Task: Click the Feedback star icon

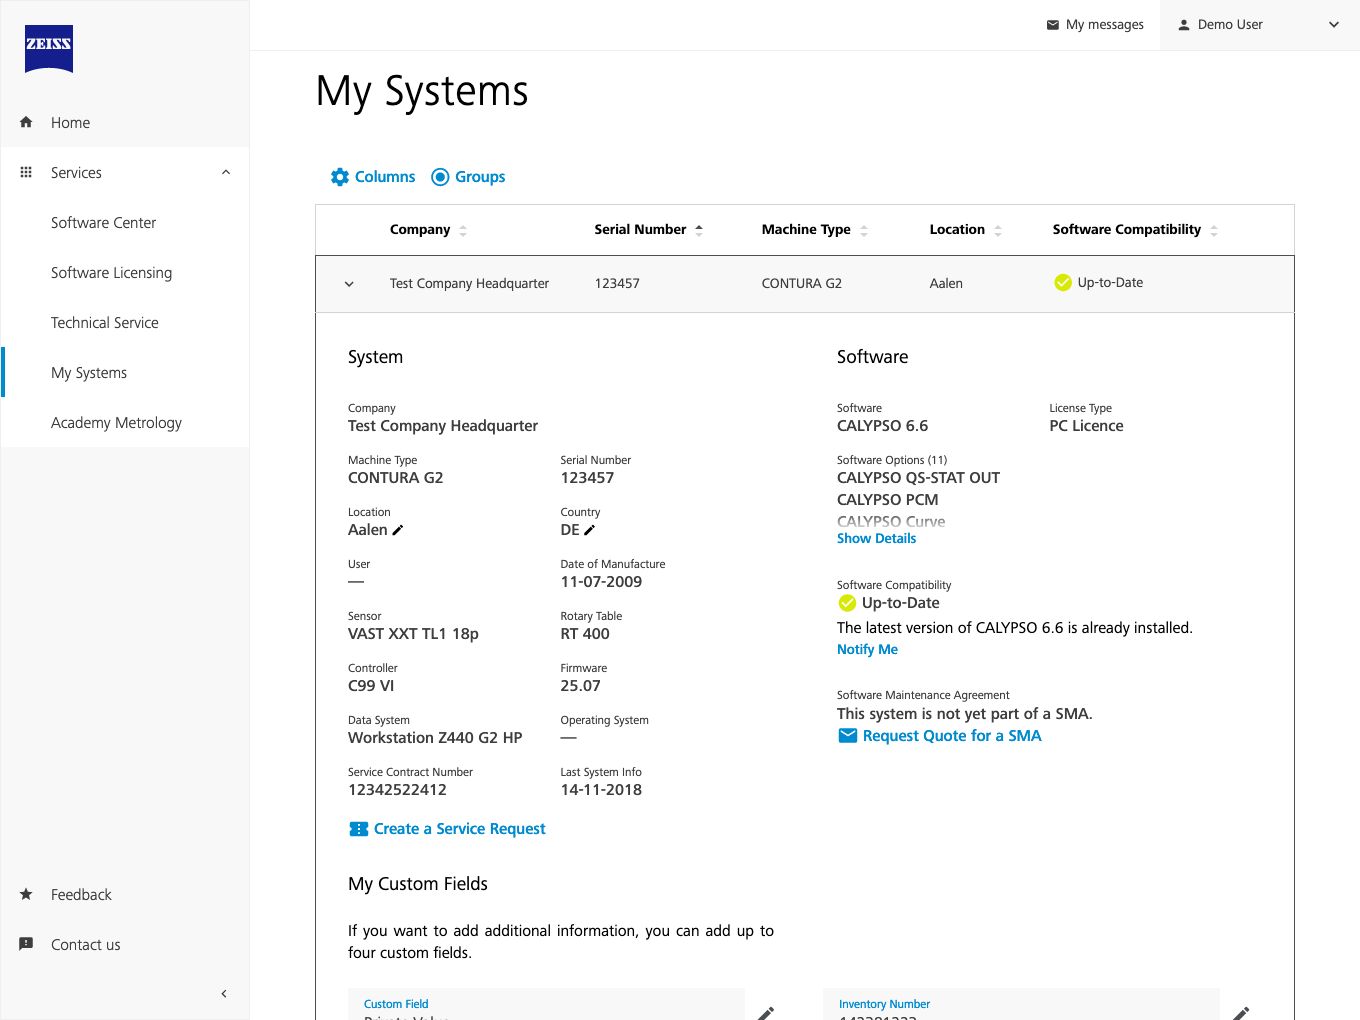Action: pos(26,894)
